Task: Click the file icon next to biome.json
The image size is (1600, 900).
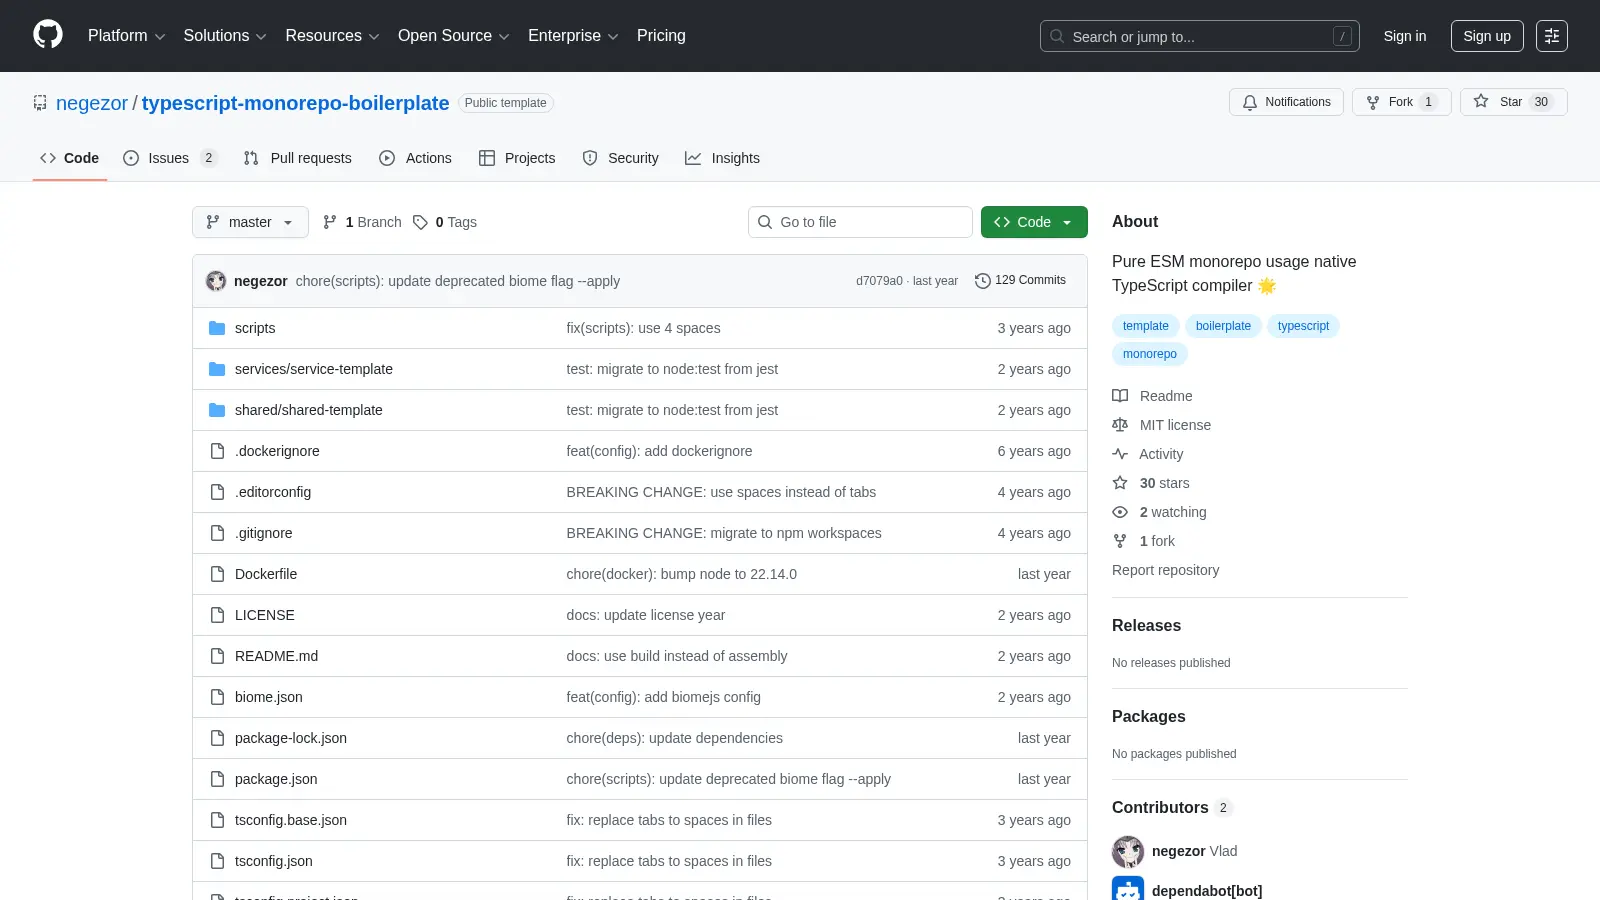Action: click(x=217, y=697)
